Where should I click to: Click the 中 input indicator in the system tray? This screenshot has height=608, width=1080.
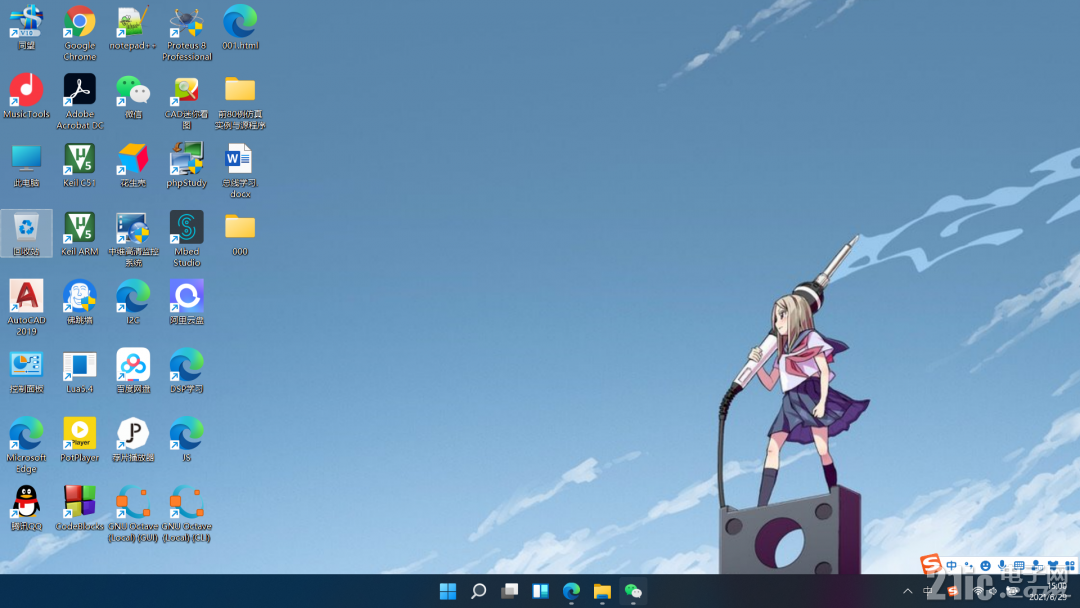click(x=928, y=591)
